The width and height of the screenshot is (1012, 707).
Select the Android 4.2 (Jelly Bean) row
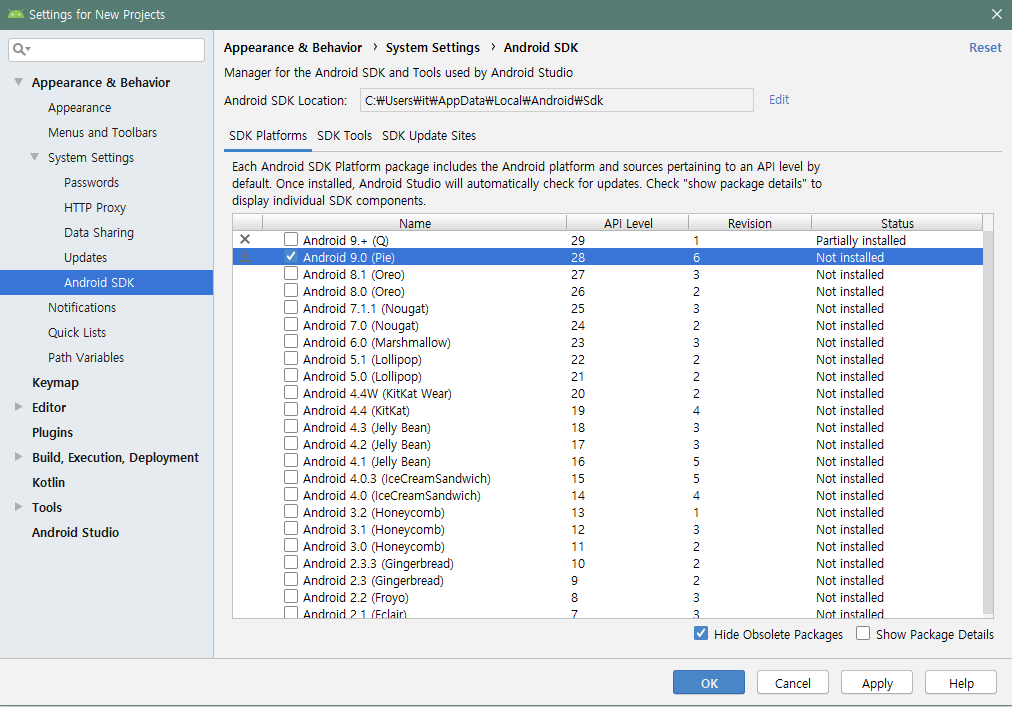[x=607, y=444]
